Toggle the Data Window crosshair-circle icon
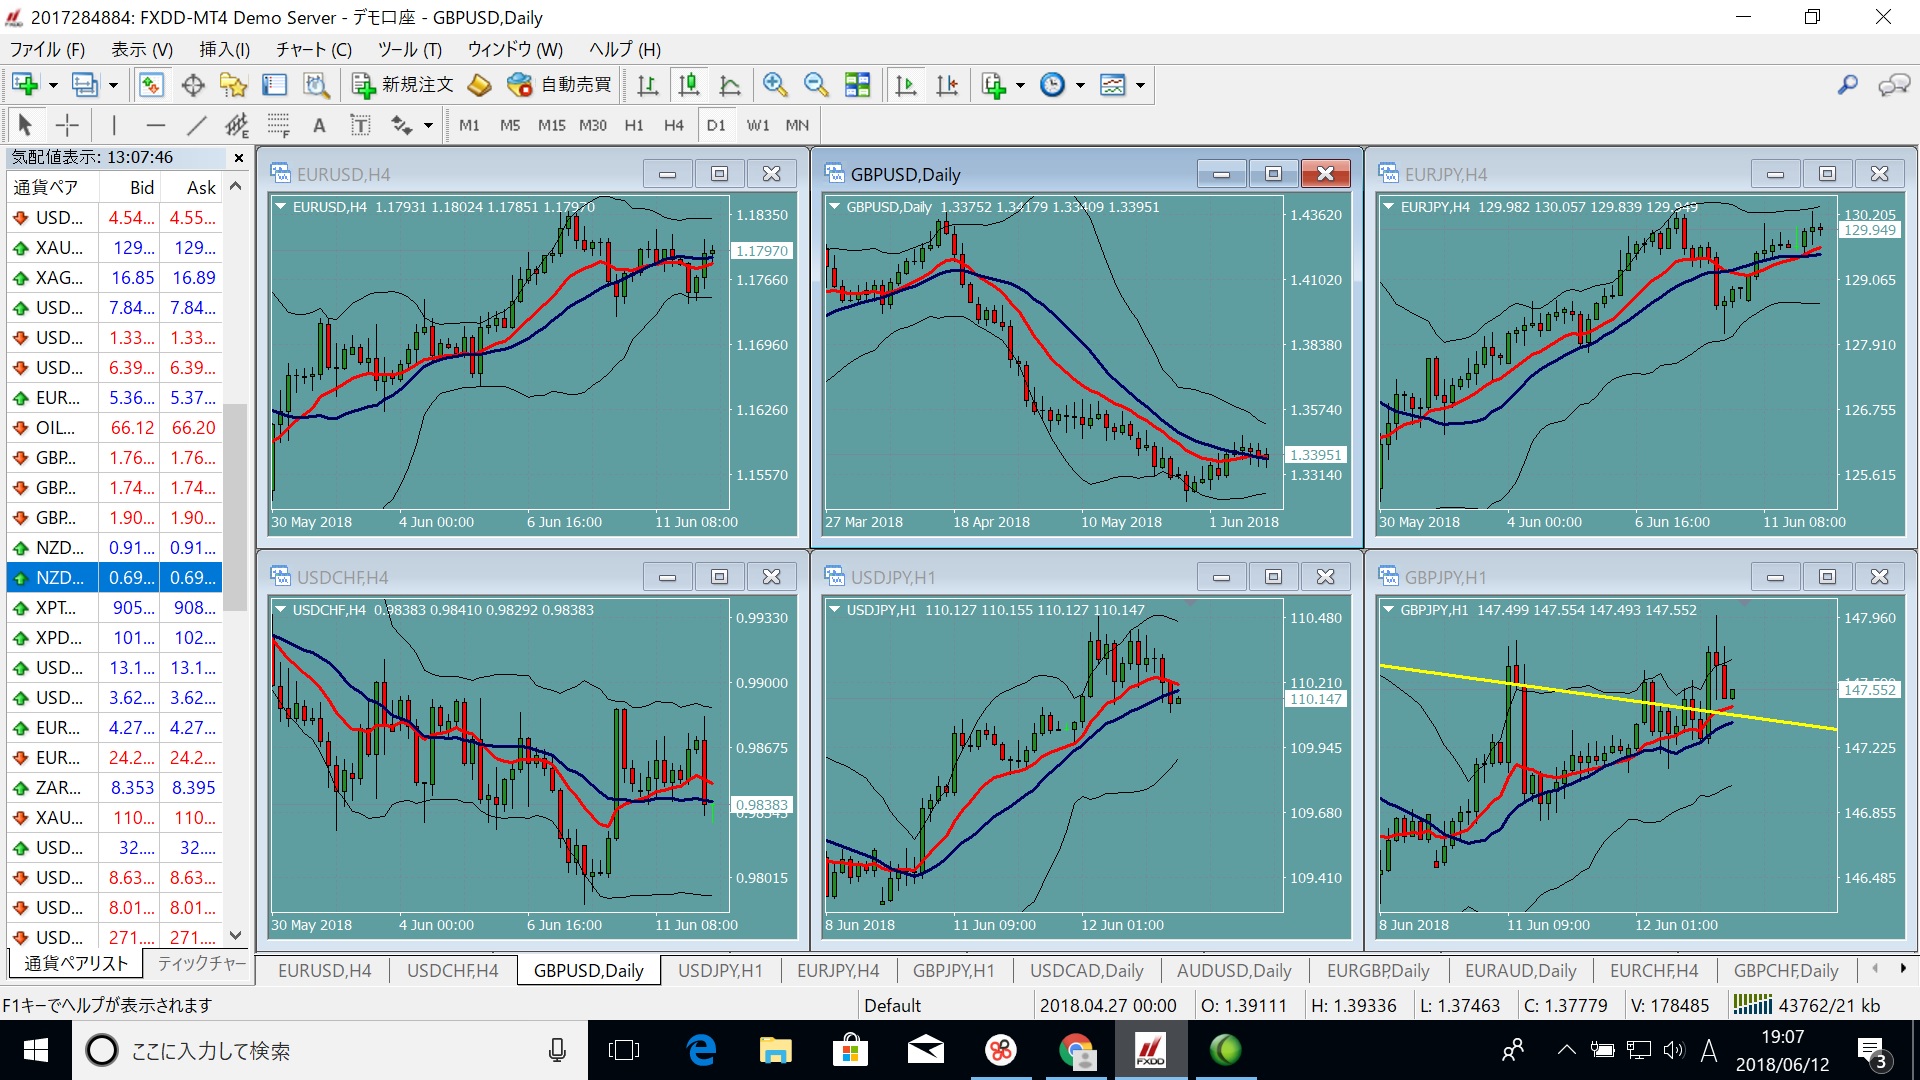1920x1080 pixels. (x=192, y=85)
